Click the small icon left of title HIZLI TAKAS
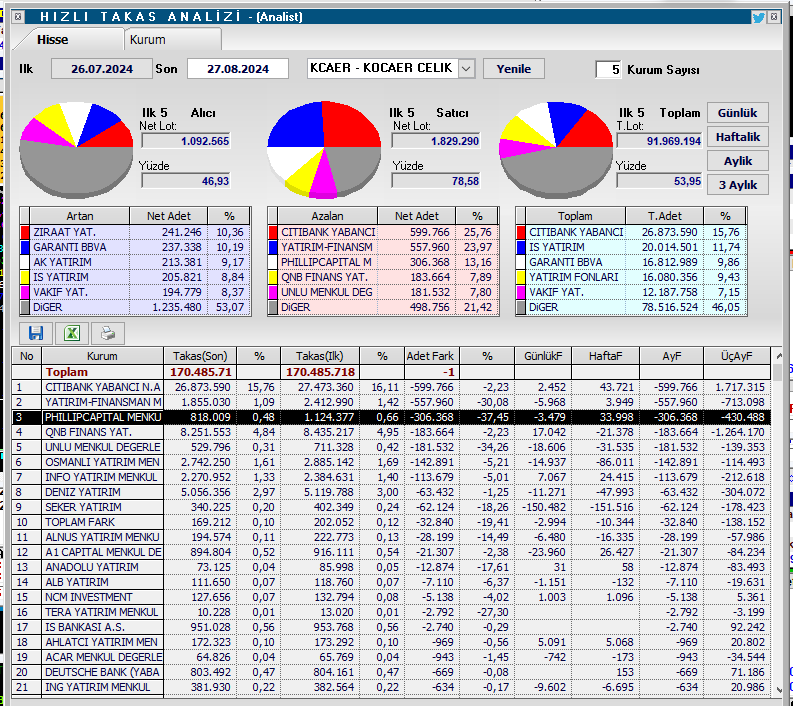 pos(18,17)
